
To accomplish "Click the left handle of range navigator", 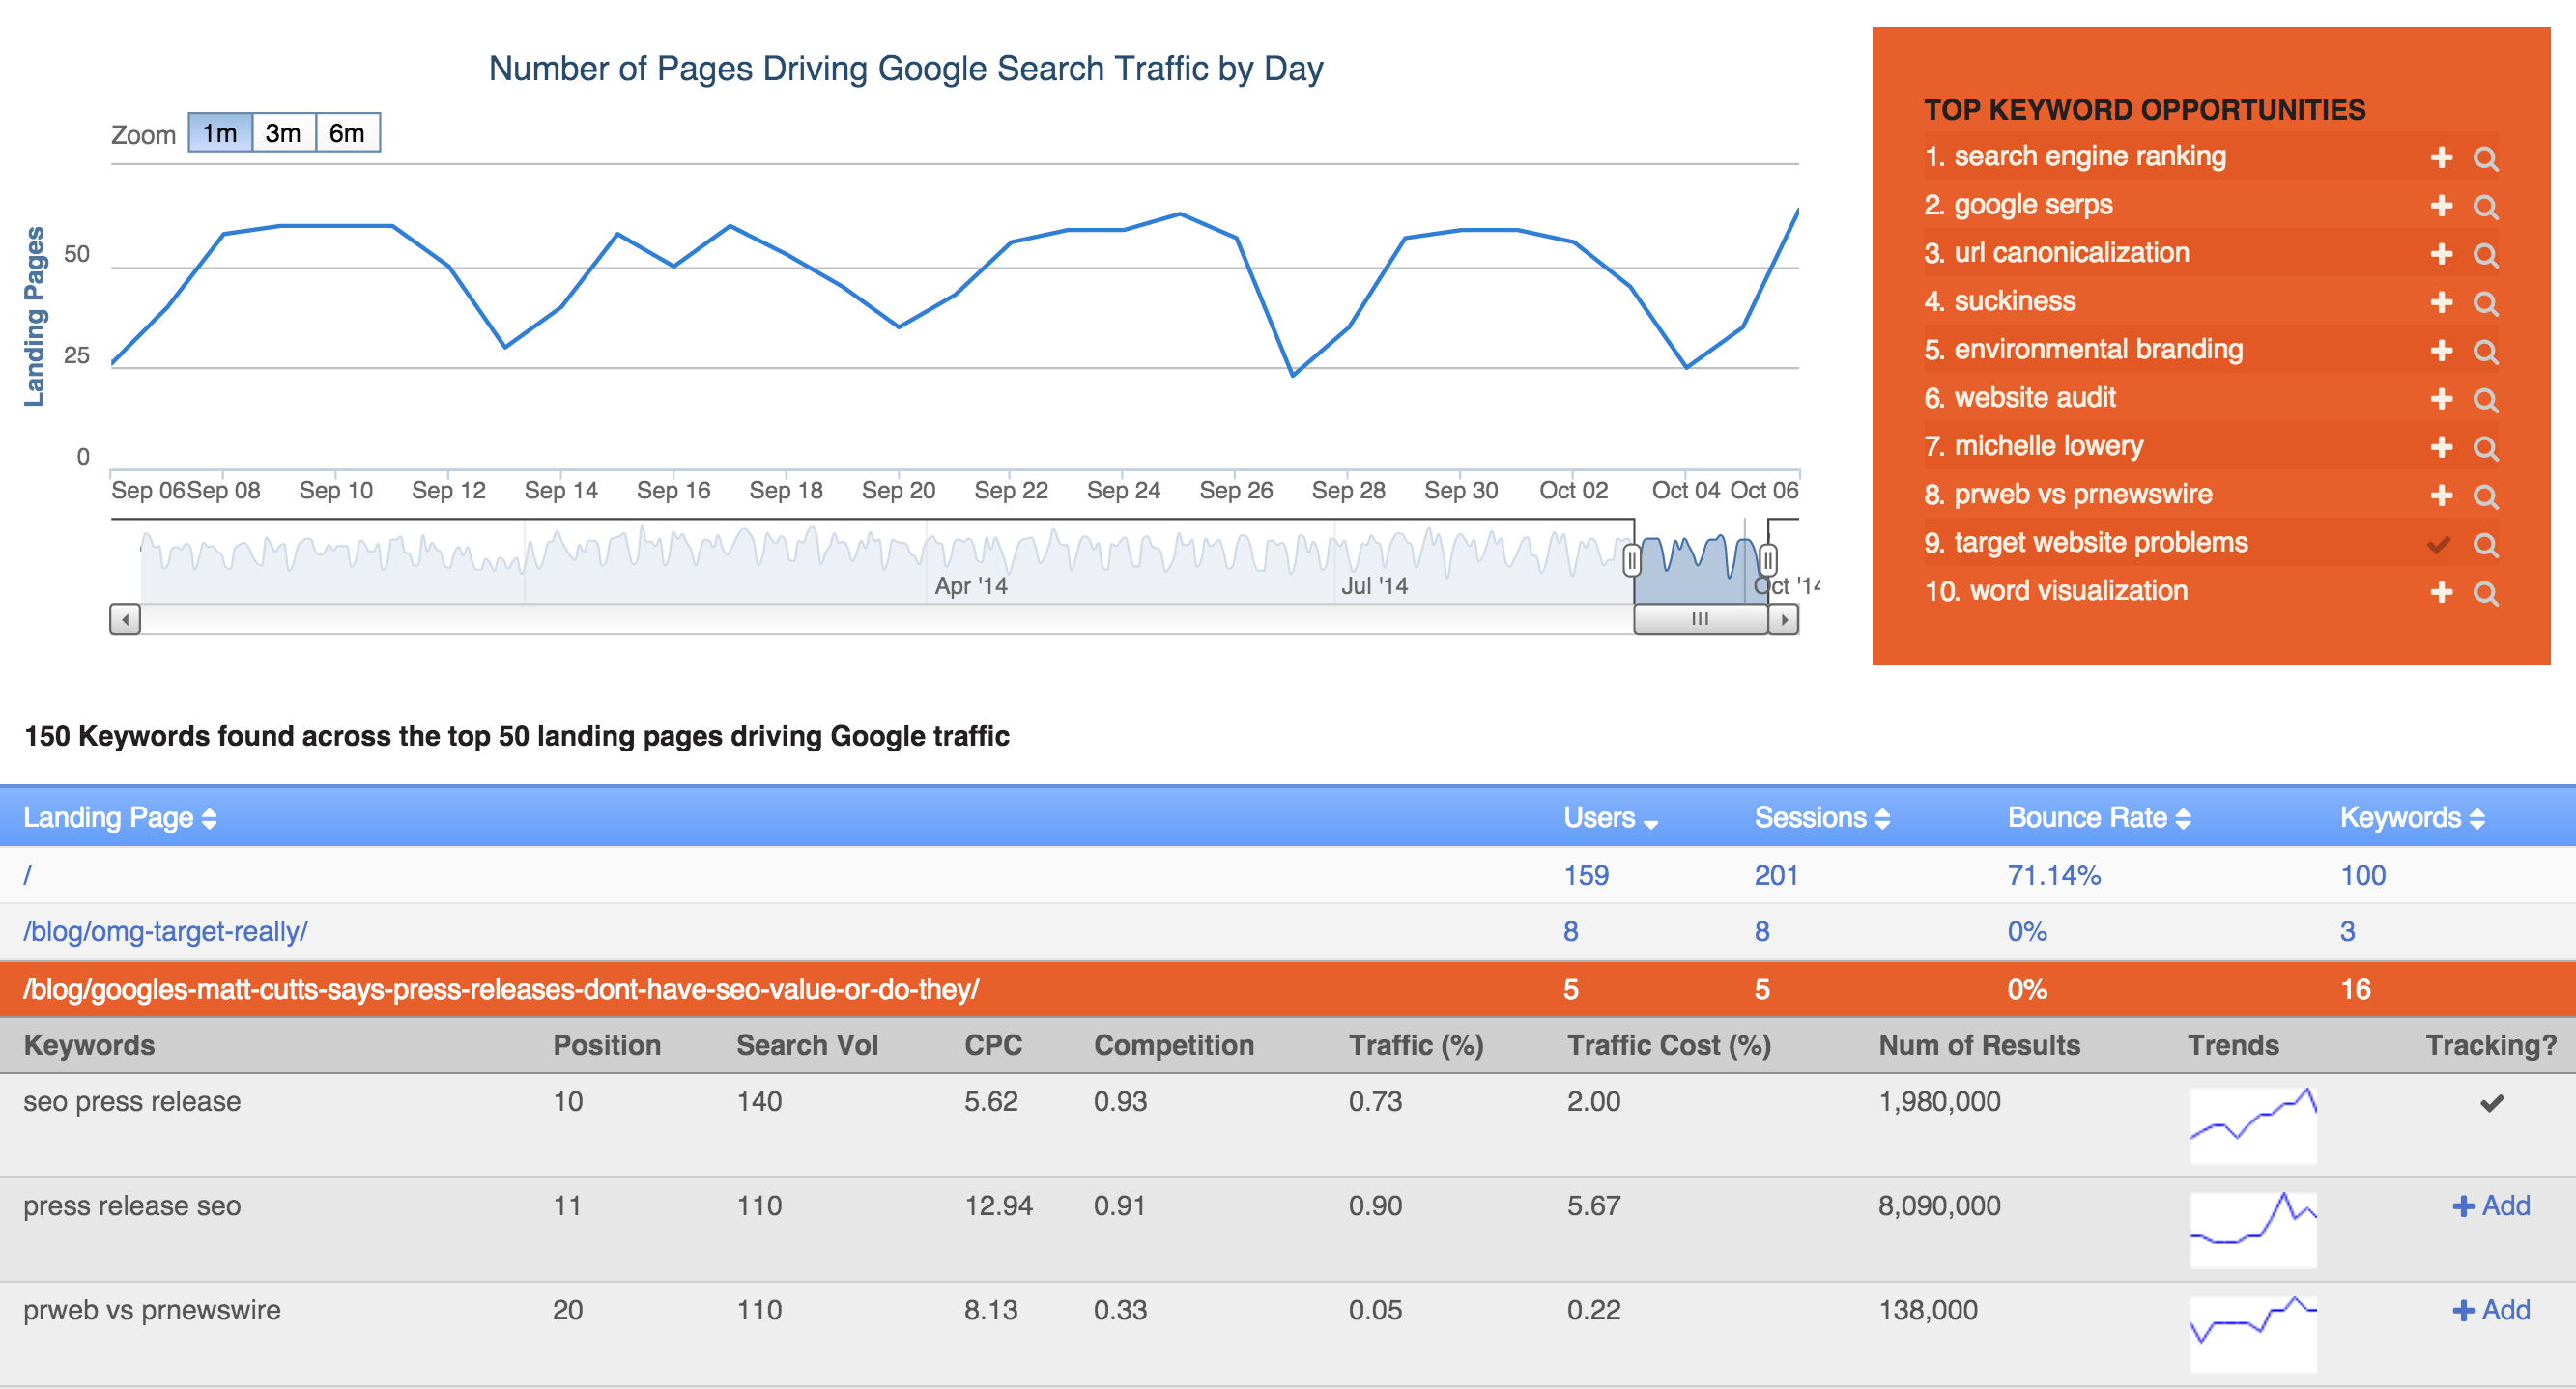I will tap(1632, 560).
